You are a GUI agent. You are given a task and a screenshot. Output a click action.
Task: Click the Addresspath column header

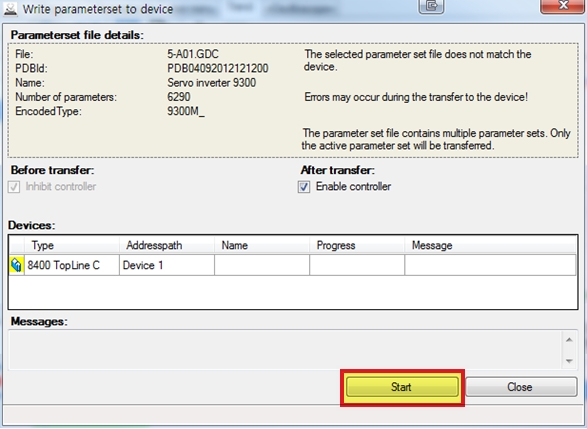(x=167, y=245)
